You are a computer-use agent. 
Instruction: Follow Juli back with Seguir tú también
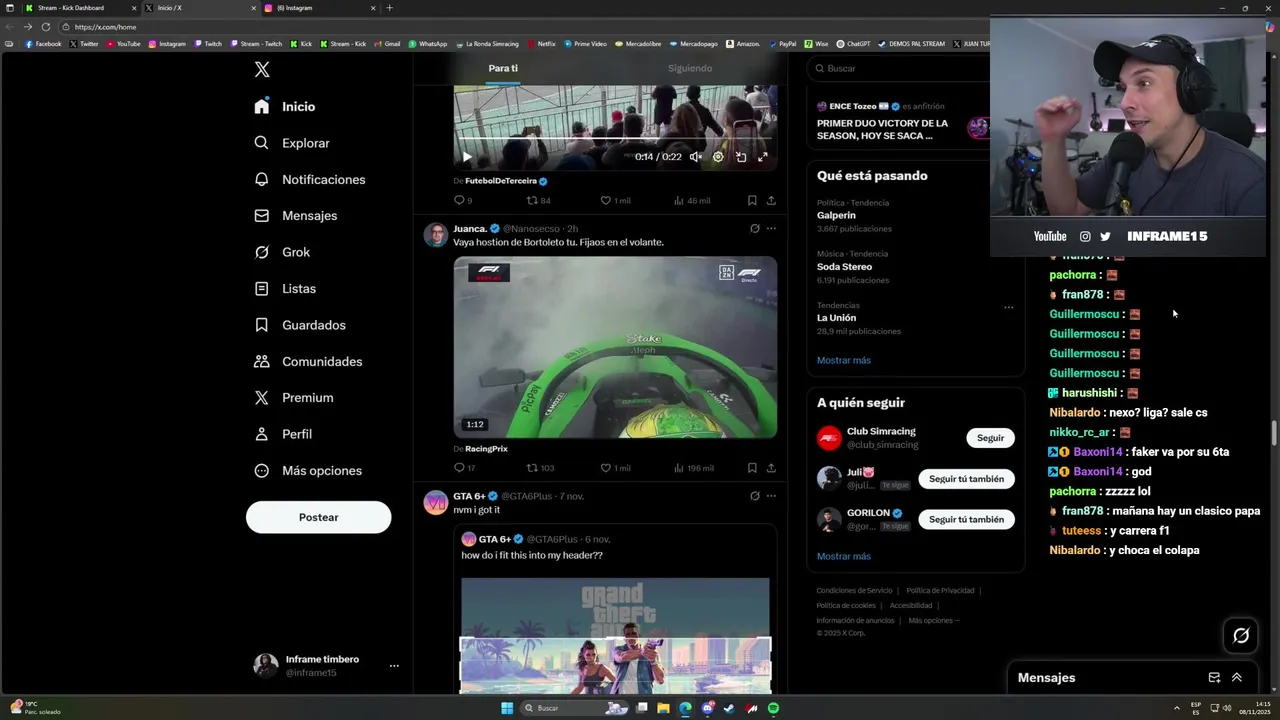(966, 479)
